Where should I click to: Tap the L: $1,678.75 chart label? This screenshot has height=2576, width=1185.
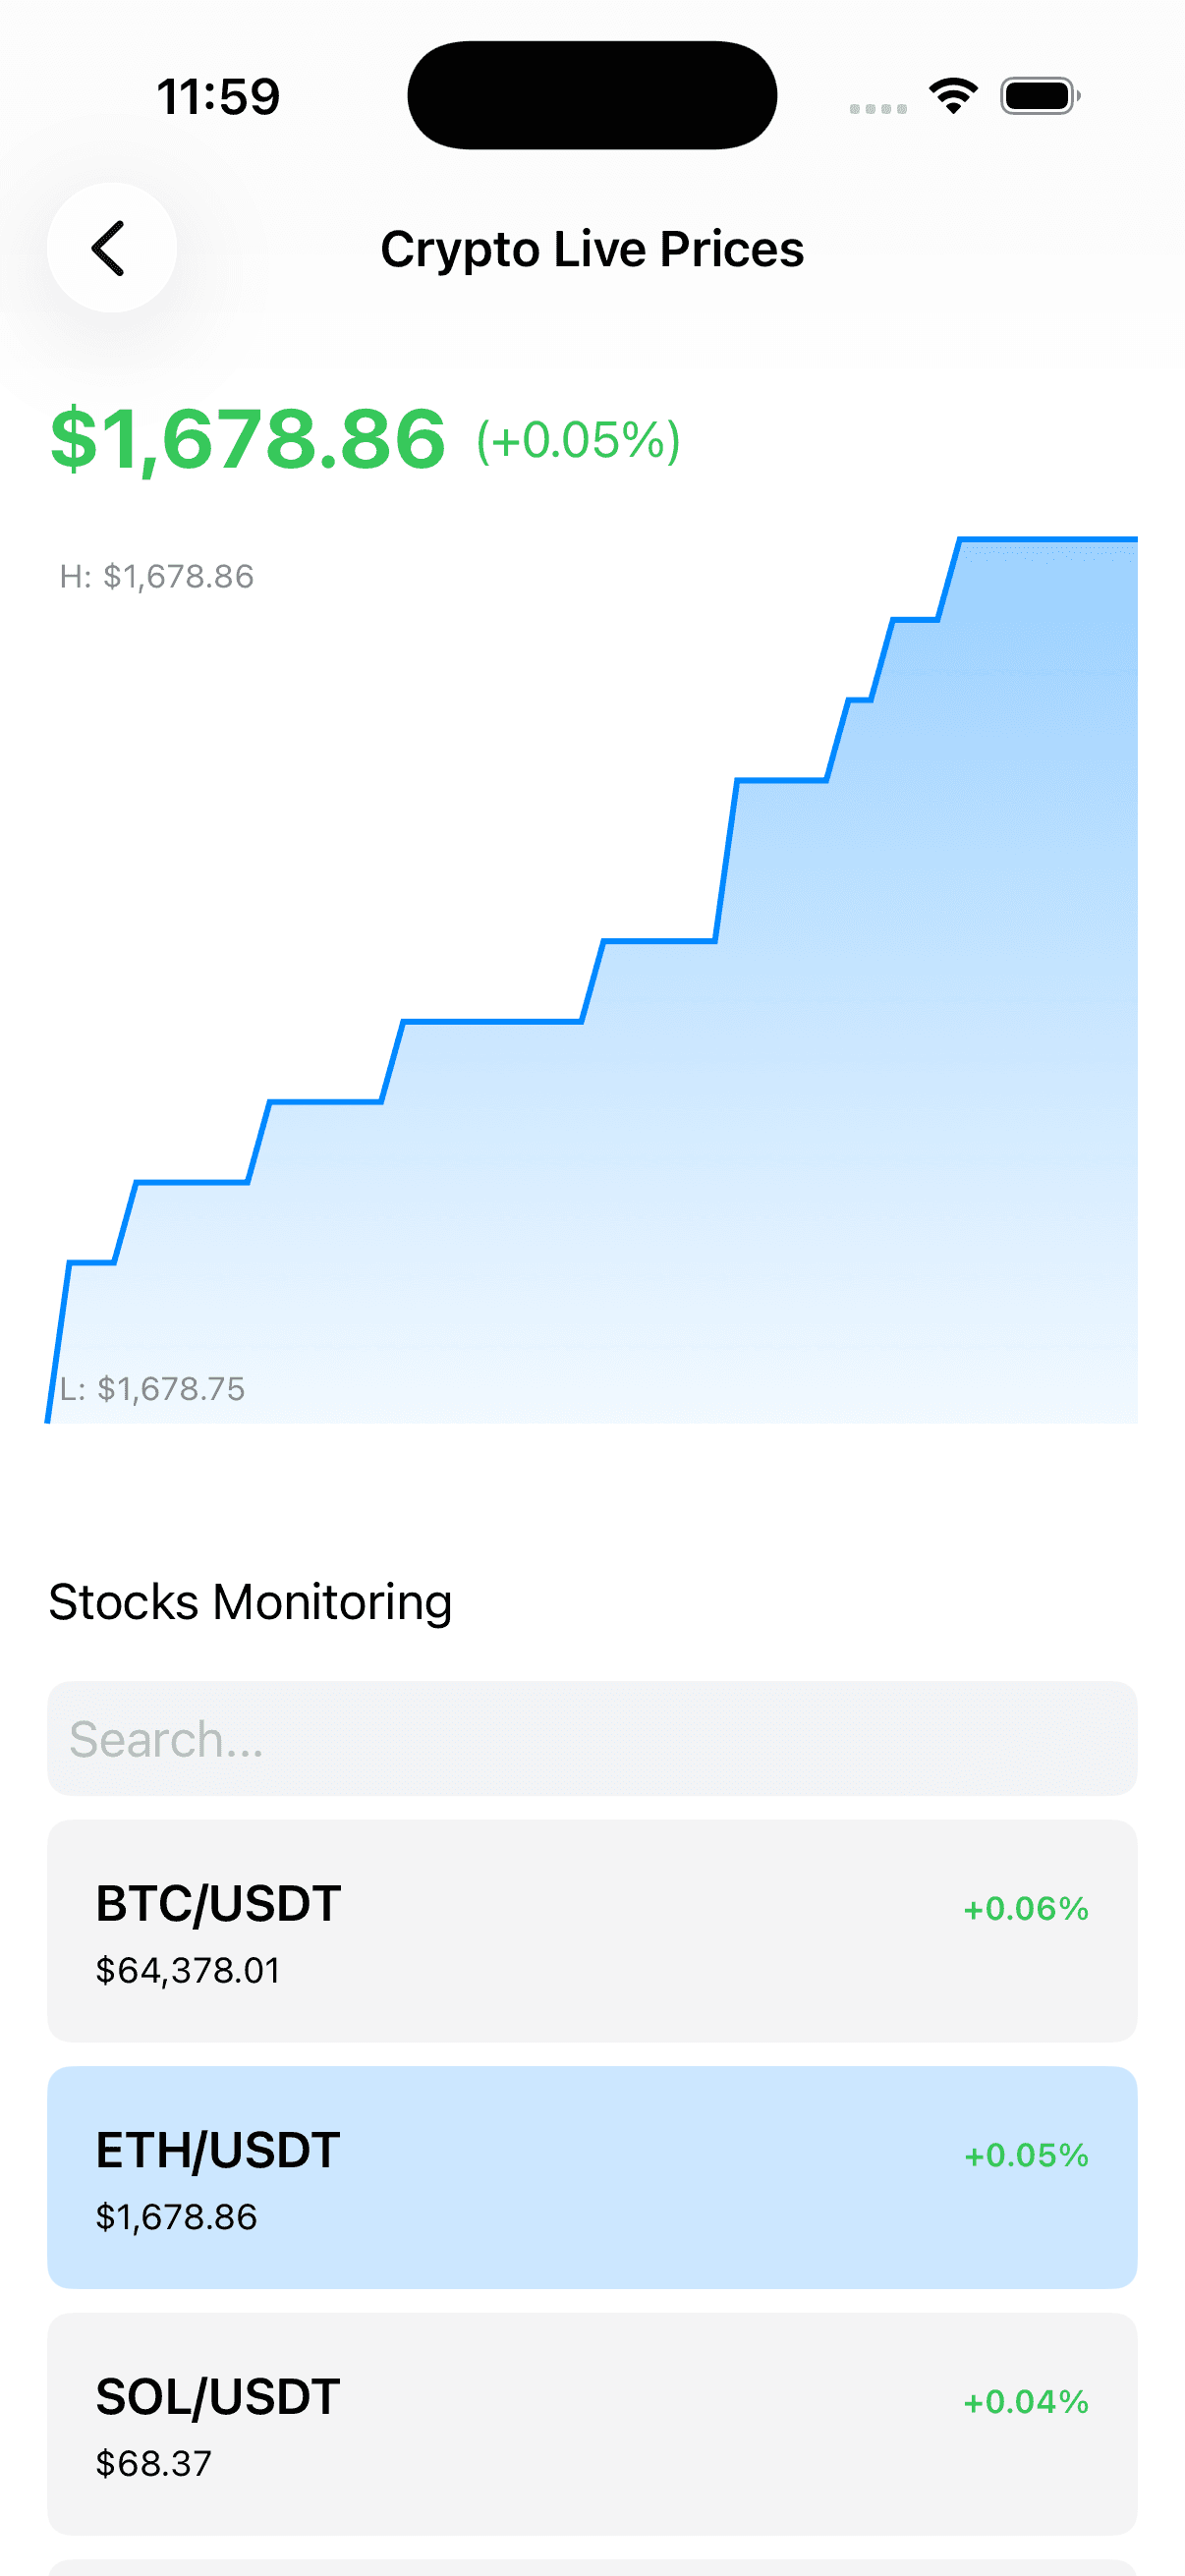click(152, 1388)
